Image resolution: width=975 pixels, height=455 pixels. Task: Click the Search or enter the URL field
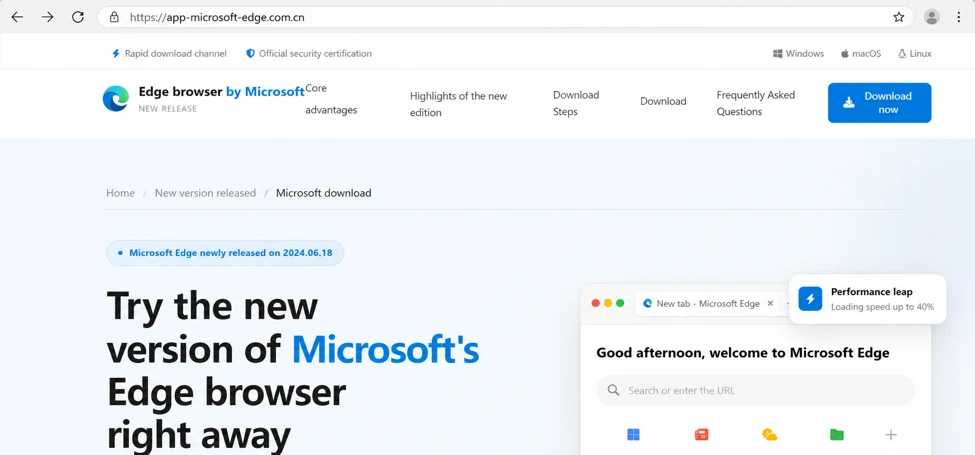pyautogui.click(x=756, y=390)
